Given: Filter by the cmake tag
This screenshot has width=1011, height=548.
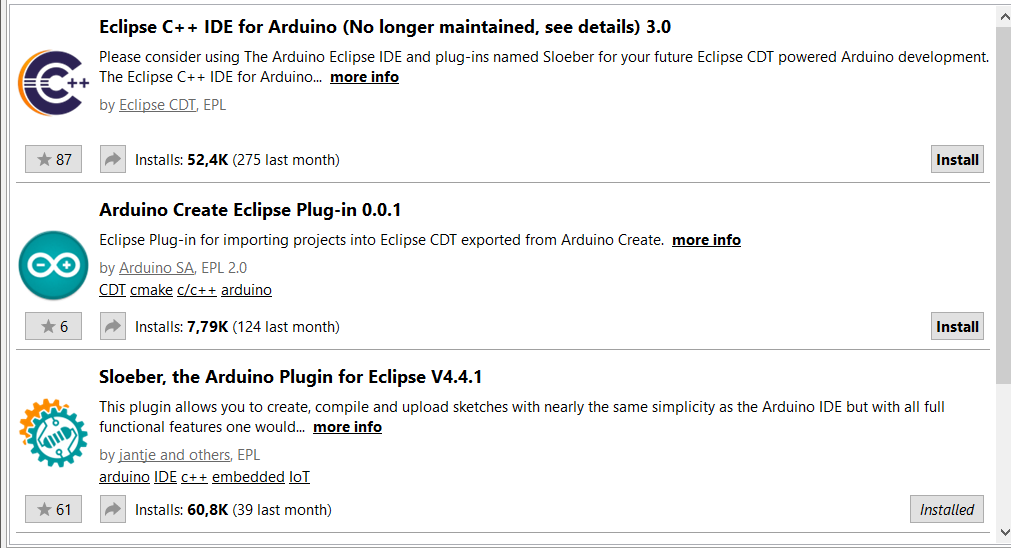Looking at the screenshot, I should coord(152,290).
